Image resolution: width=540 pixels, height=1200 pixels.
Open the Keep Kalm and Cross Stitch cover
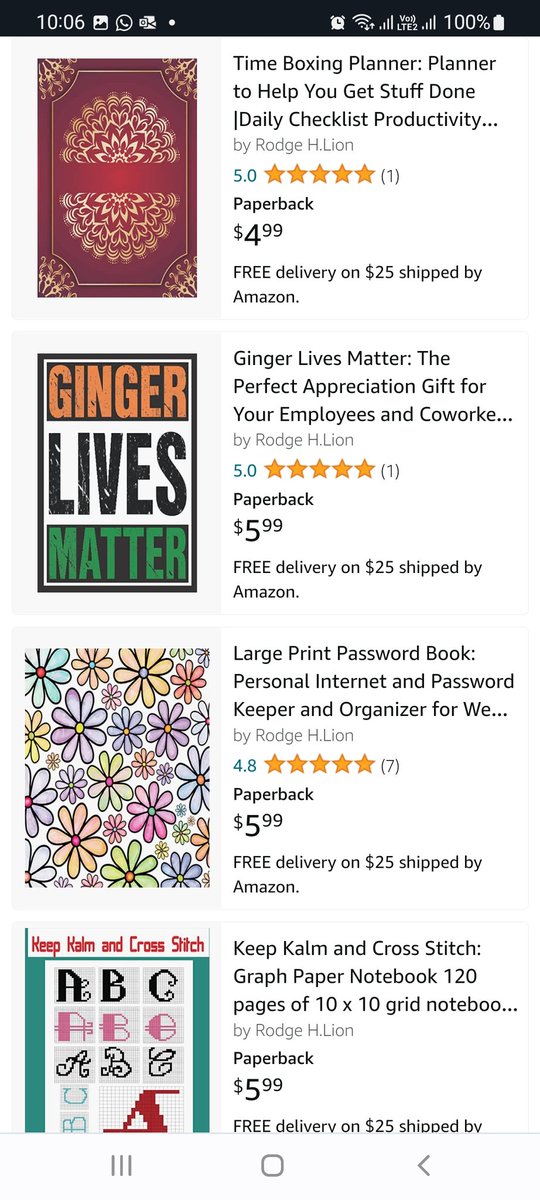[x=117, y=1030]
